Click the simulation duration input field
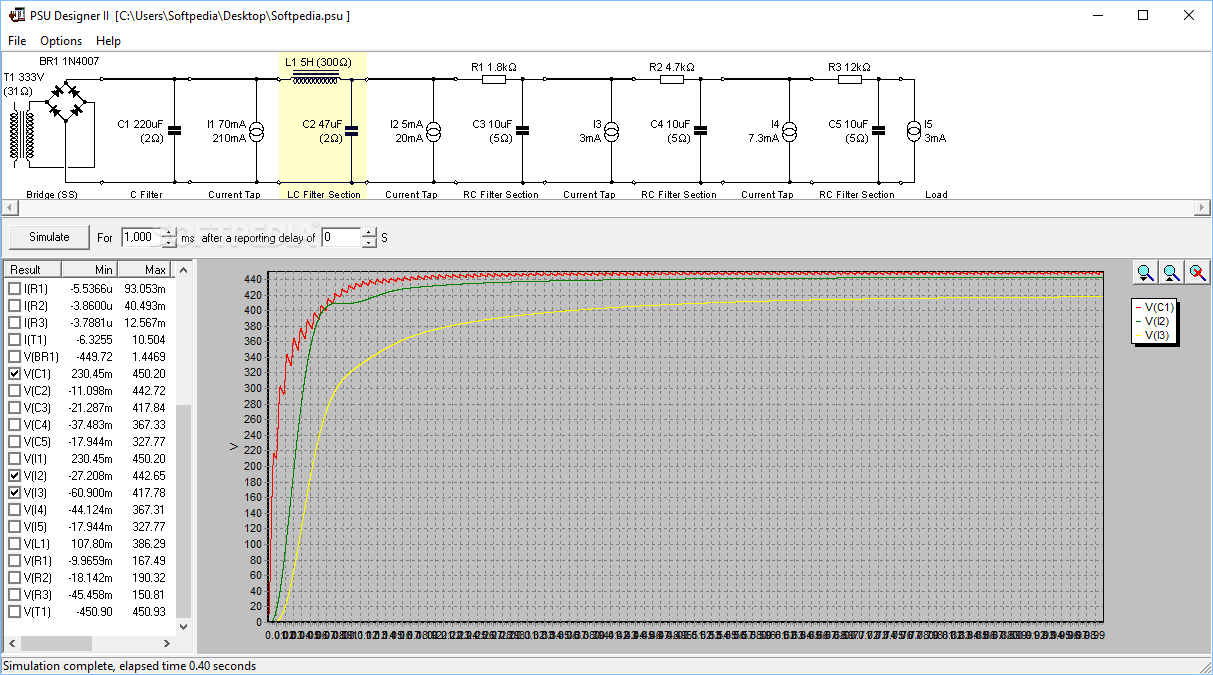The width and height of the screenshot is (1213, 675). 140,237
